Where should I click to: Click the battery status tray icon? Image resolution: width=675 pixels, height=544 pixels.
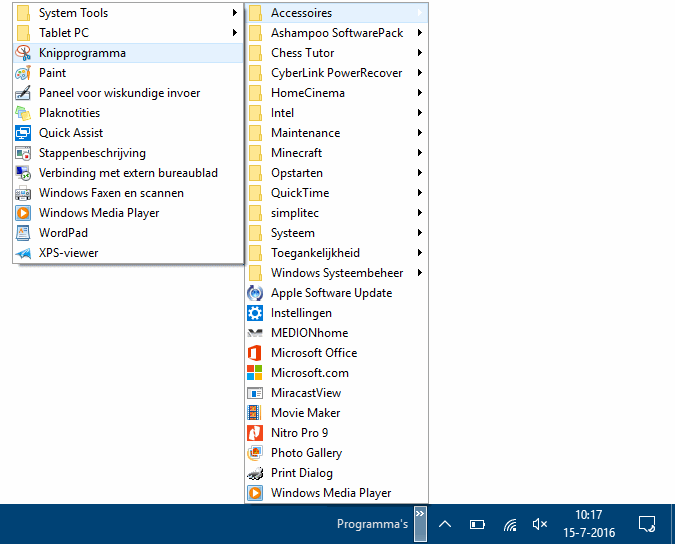click(477, 524)
